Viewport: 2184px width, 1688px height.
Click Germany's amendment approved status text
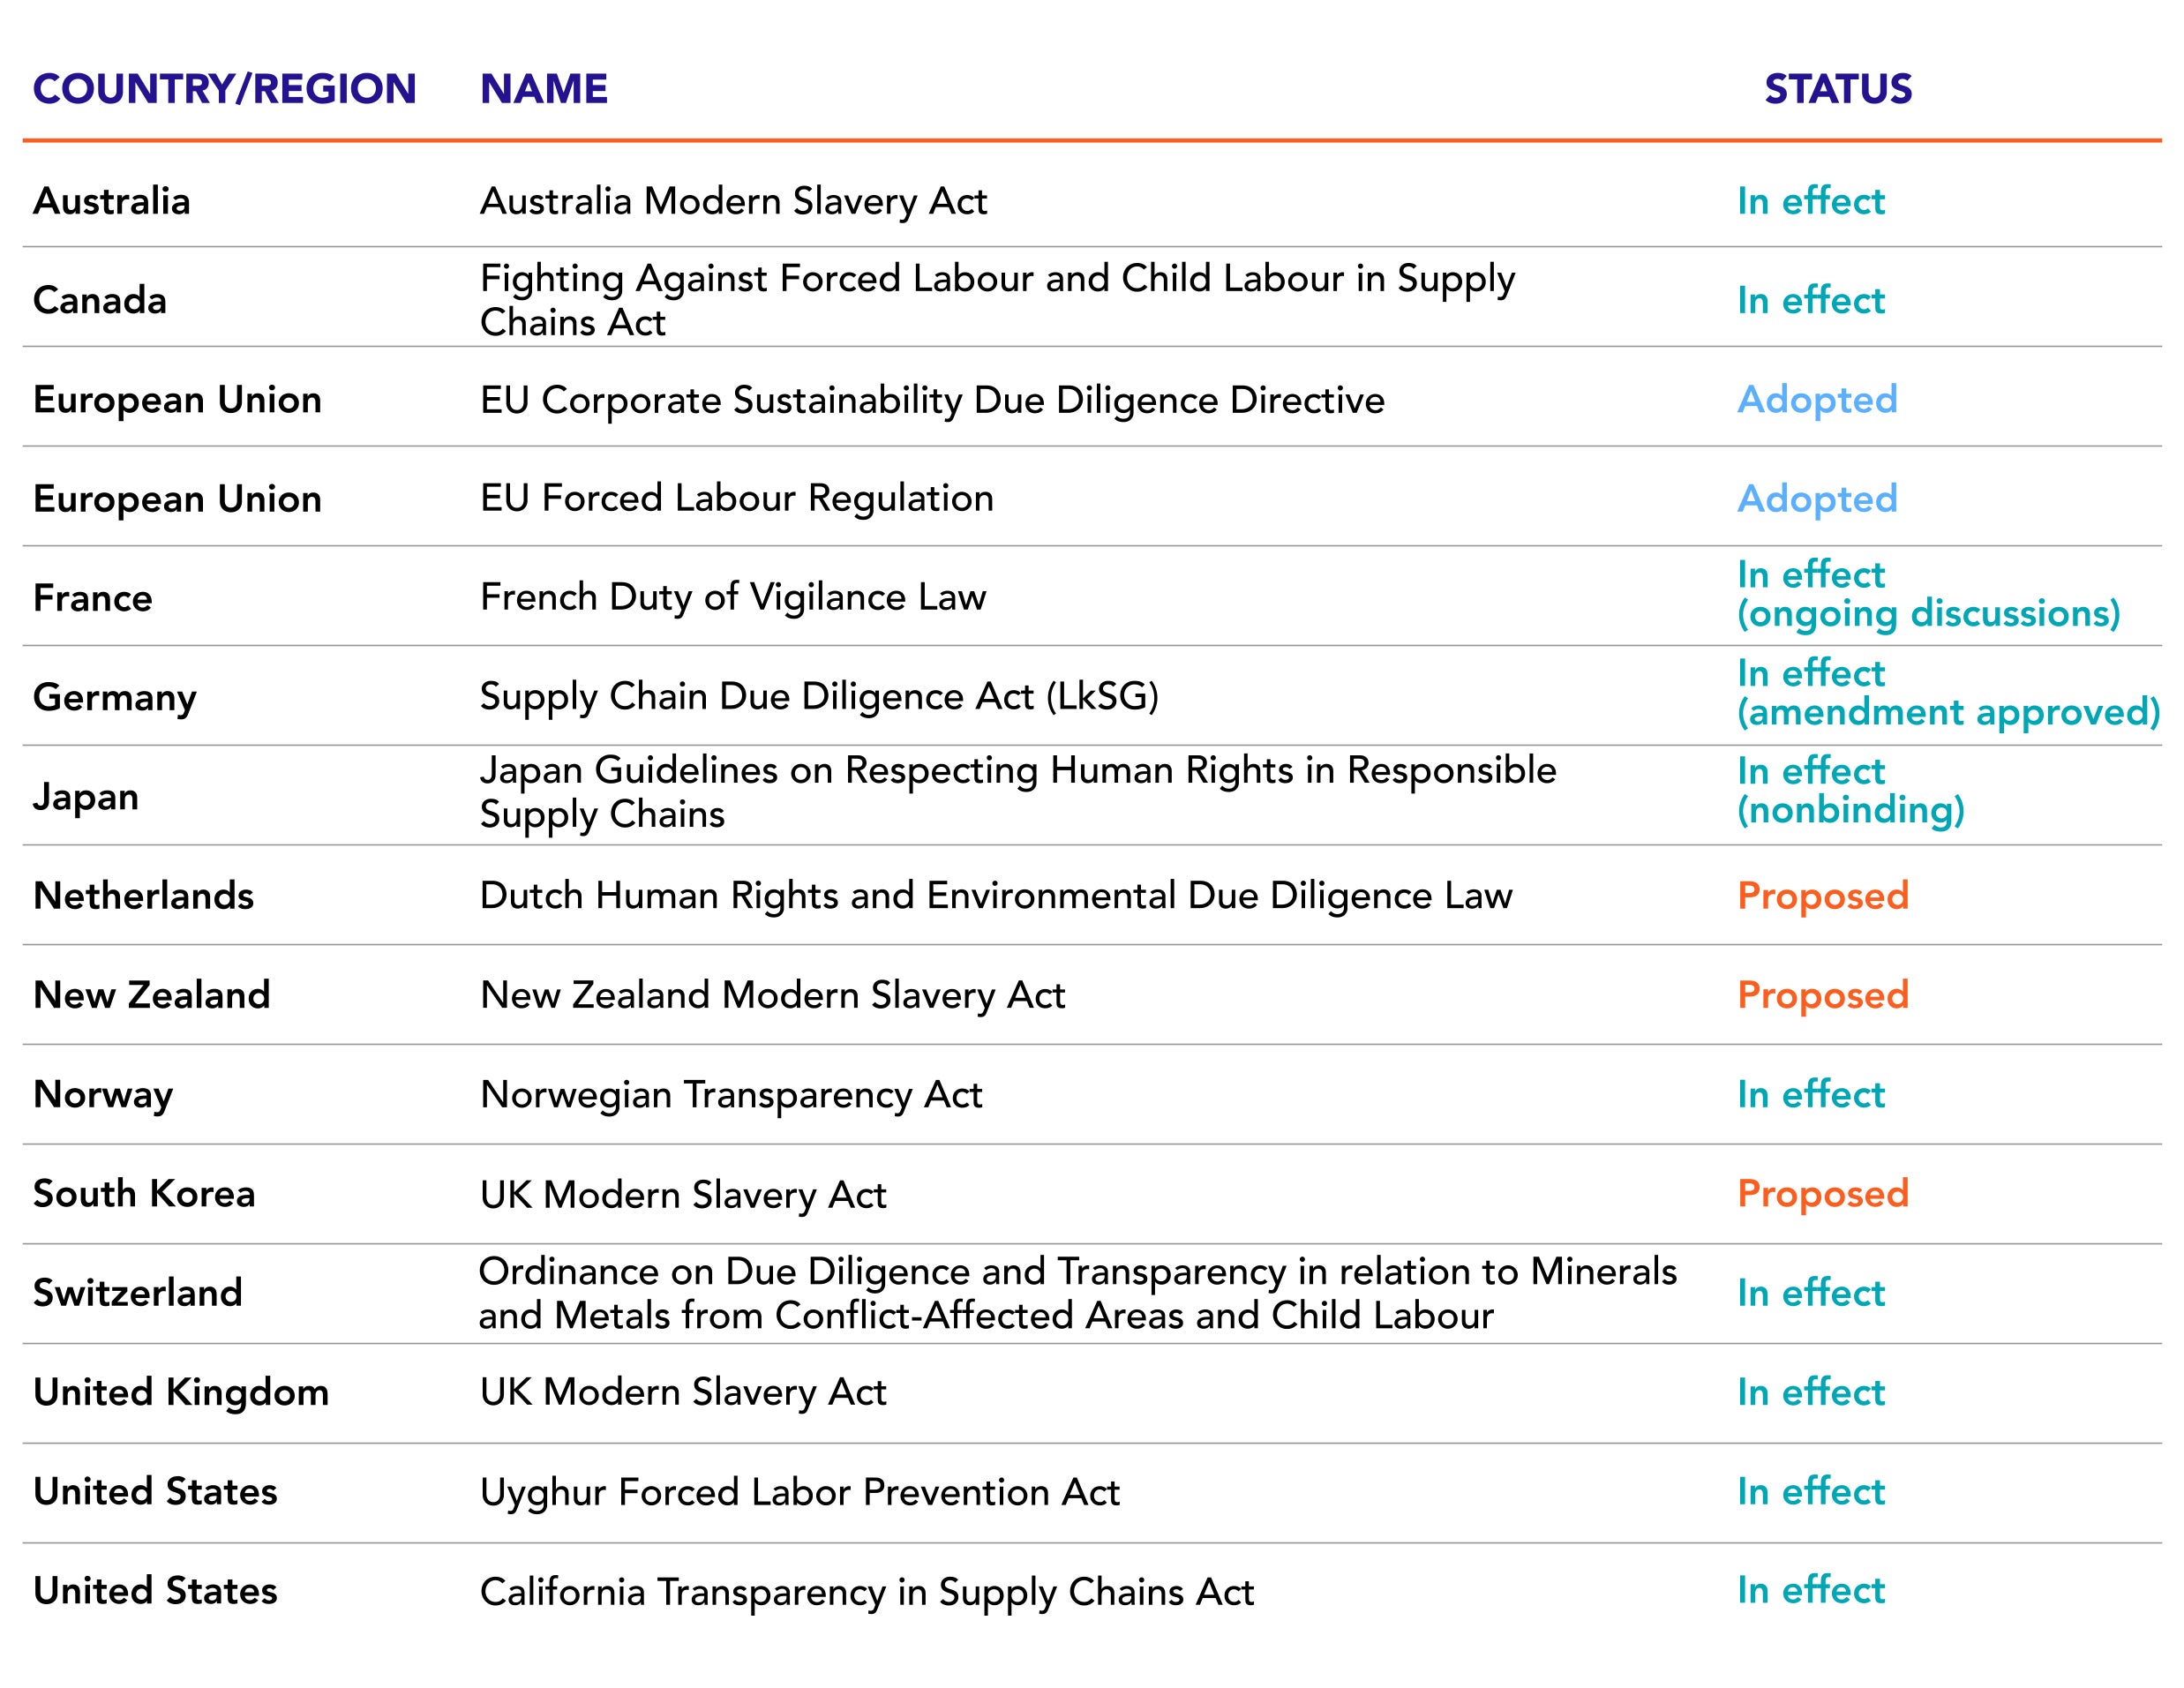[x=1947, y=712]
